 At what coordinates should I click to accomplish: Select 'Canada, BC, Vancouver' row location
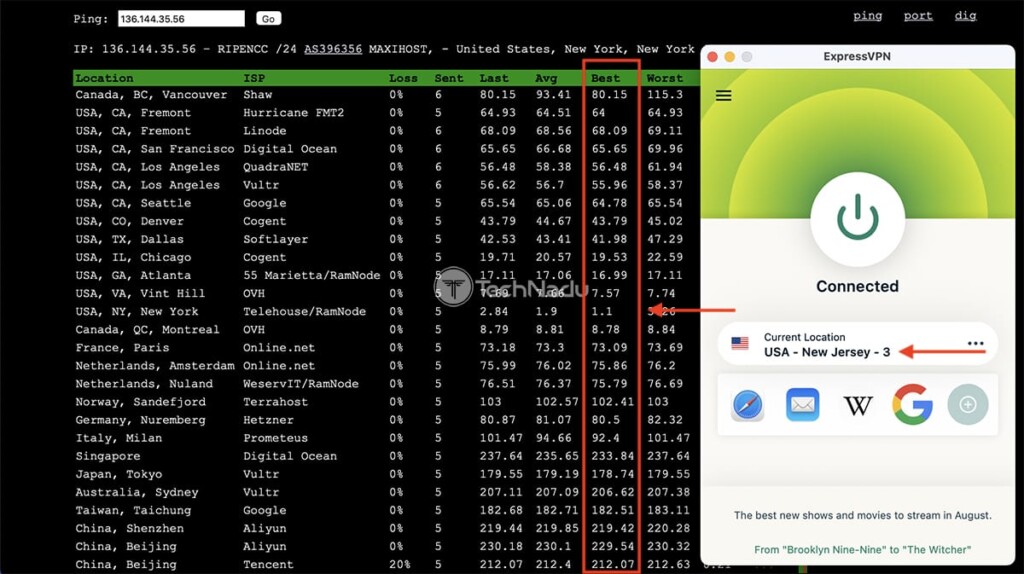152,95
